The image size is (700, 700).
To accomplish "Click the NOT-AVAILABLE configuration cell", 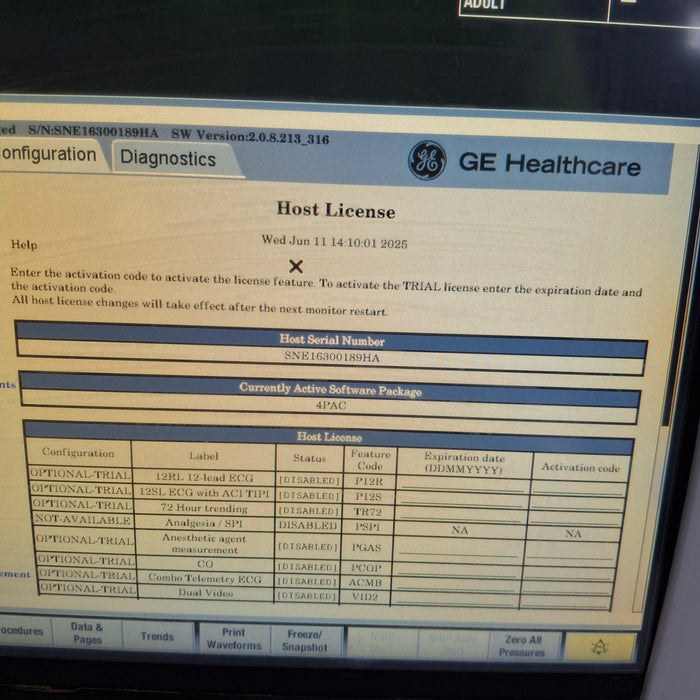I will (83, 519).
